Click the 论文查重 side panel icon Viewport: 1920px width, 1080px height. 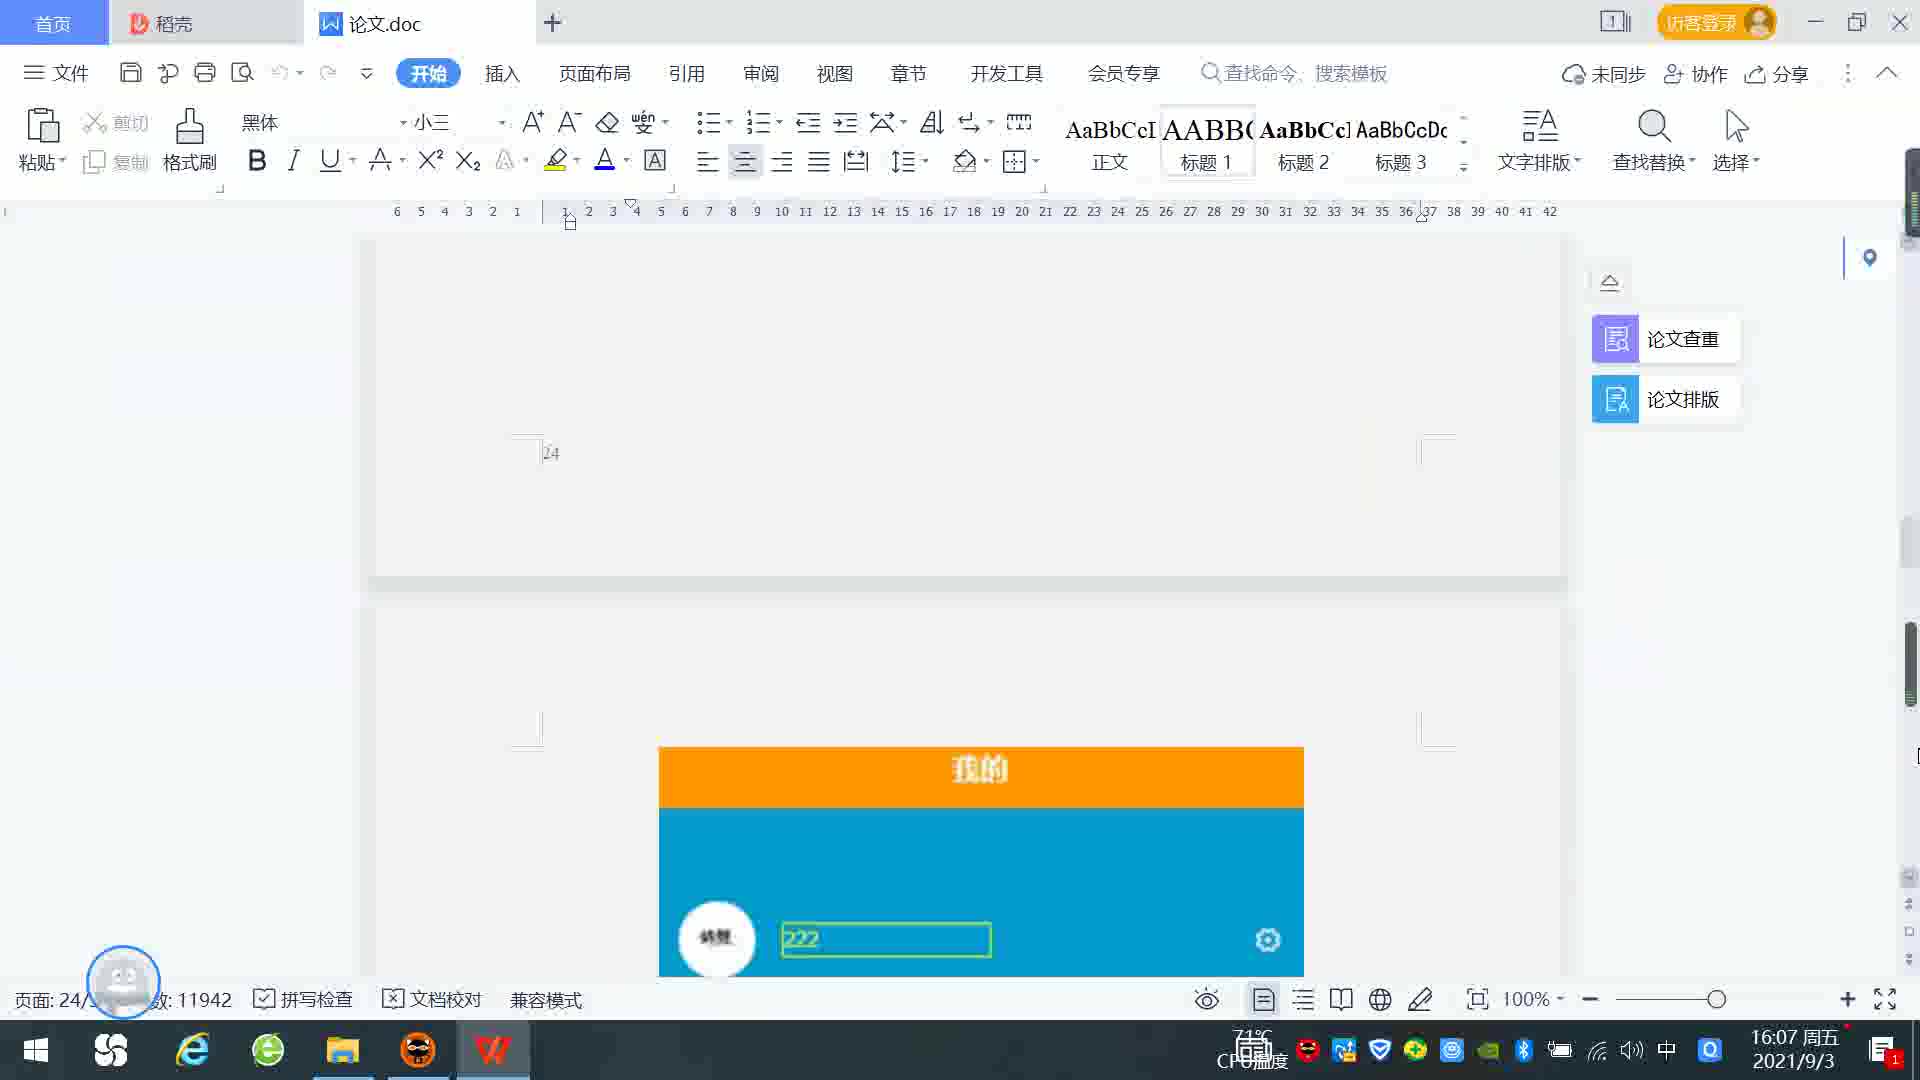[x=1615, y=339]
